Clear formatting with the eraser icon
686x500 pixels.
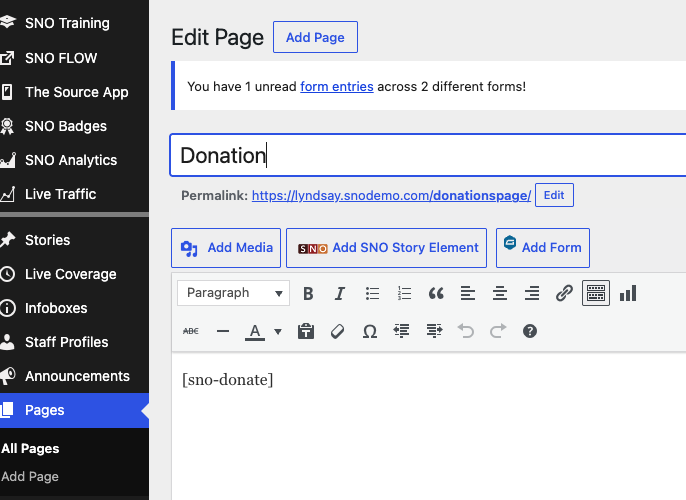338,331
